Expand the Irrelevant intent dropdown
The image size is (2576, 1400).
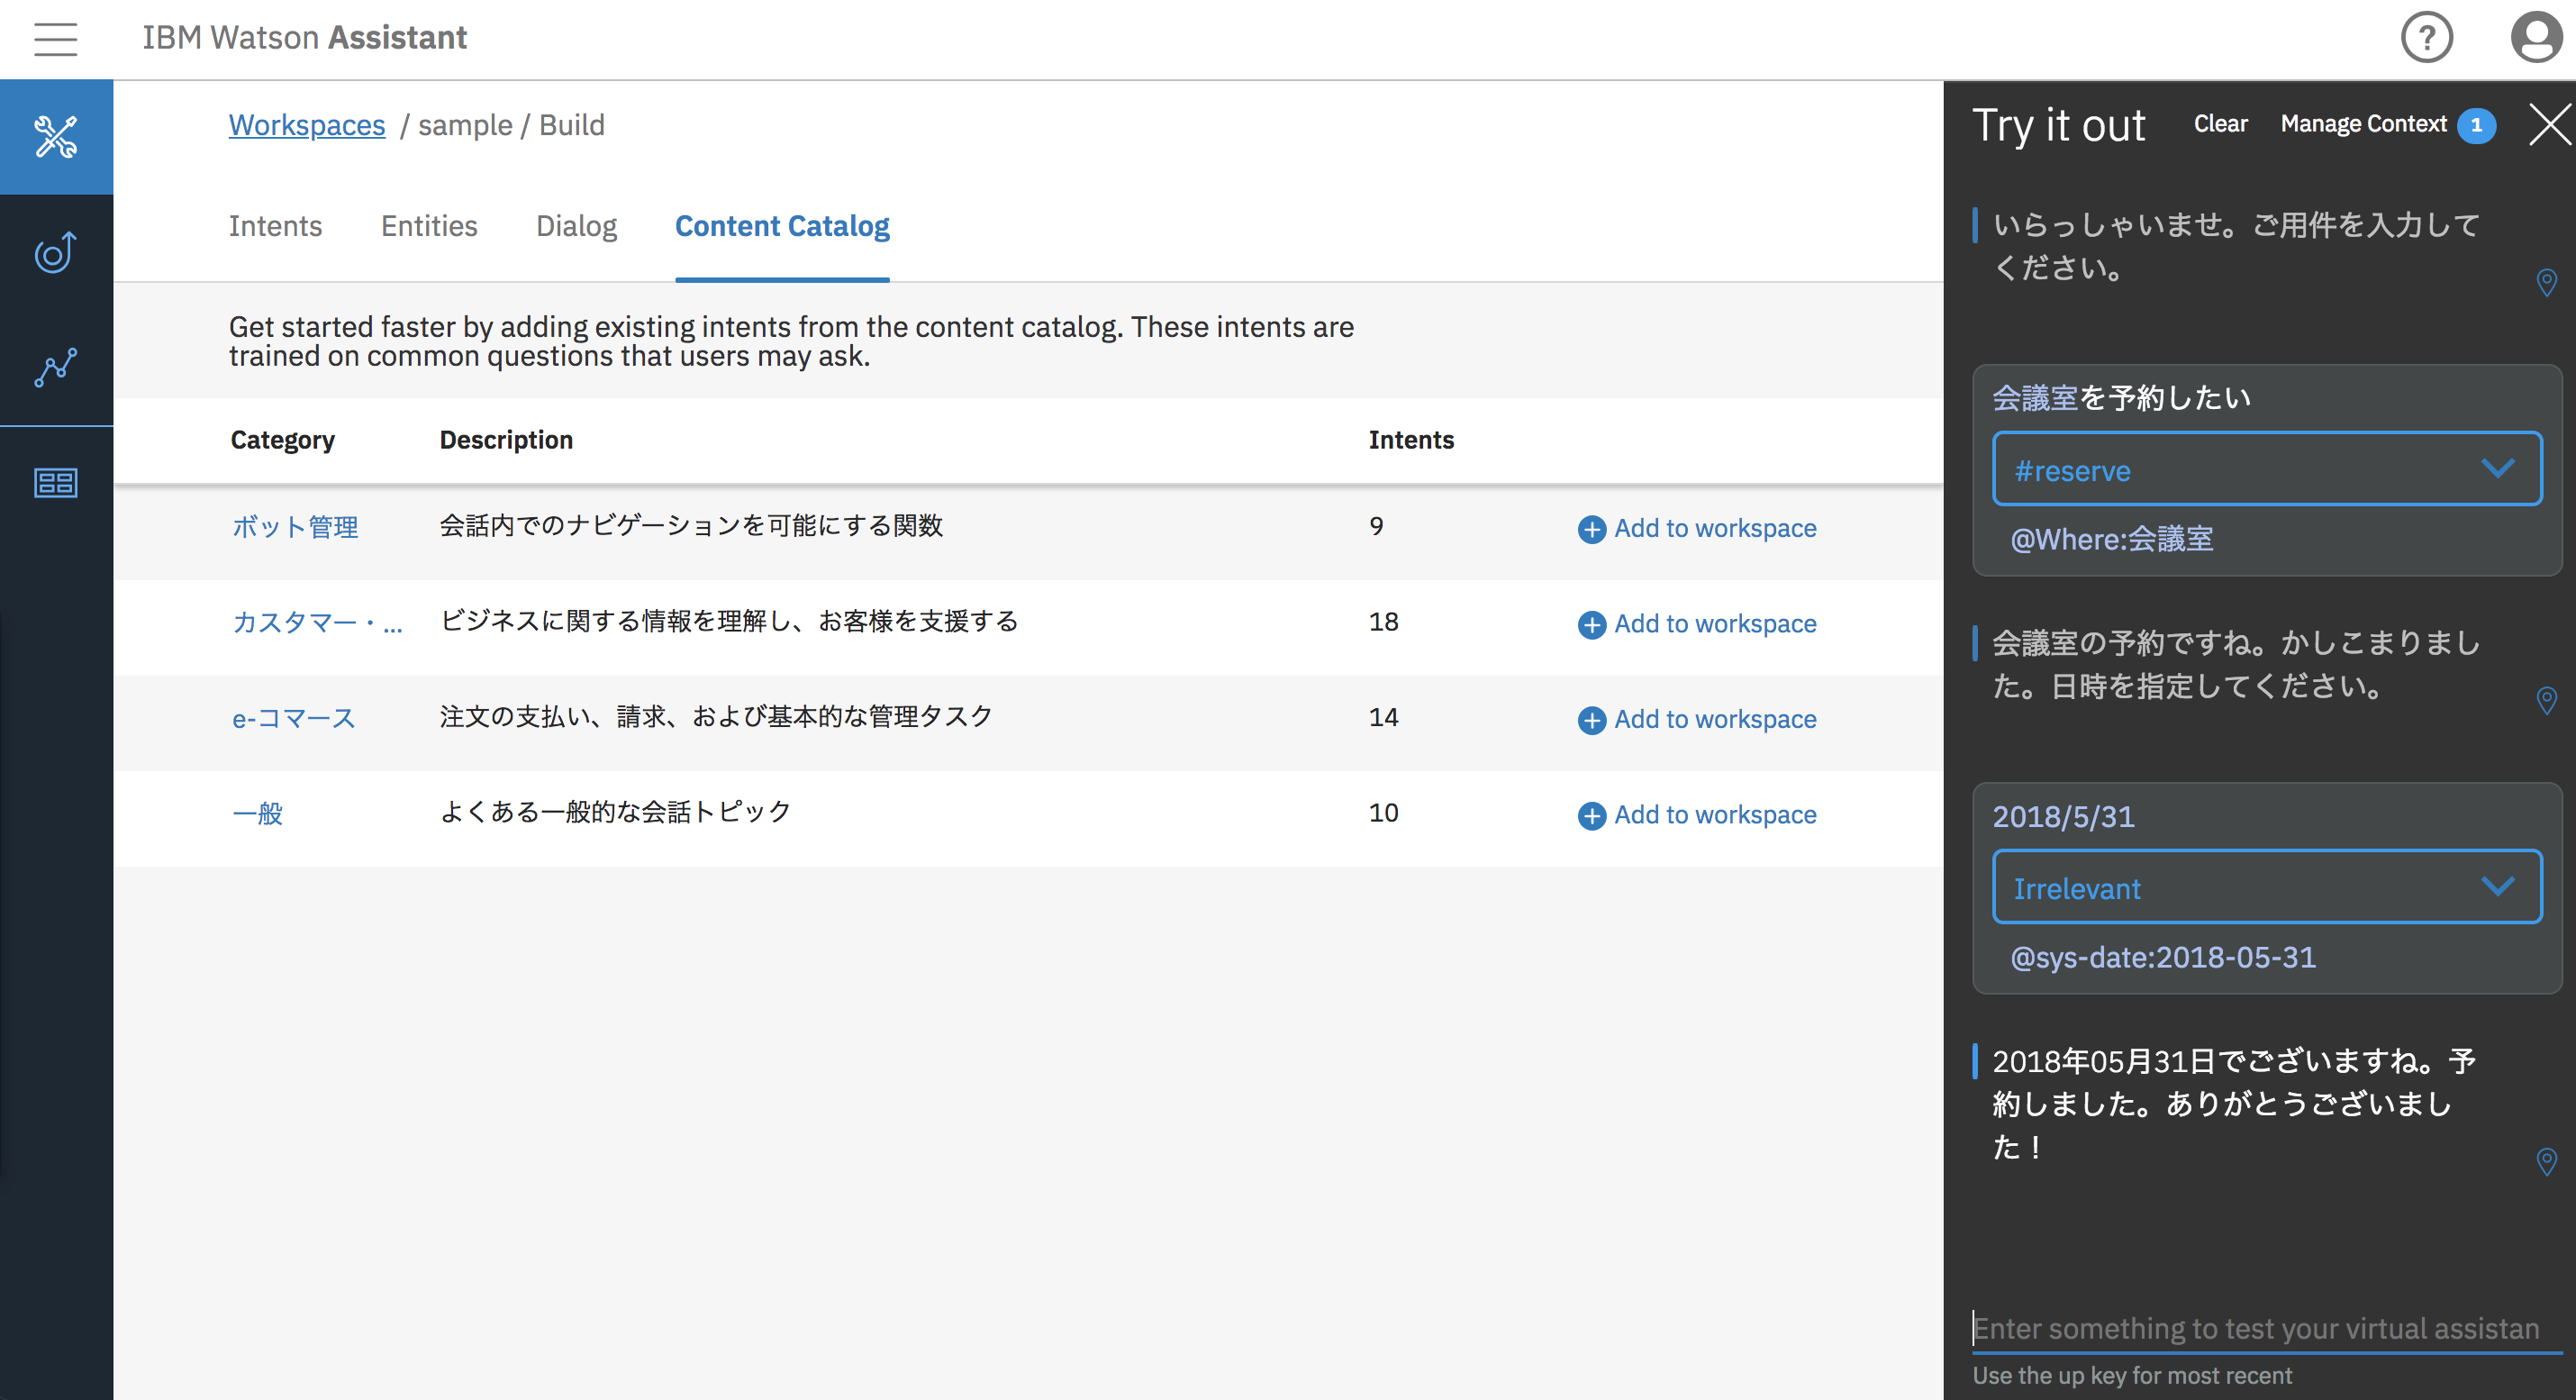point(2267,887)
